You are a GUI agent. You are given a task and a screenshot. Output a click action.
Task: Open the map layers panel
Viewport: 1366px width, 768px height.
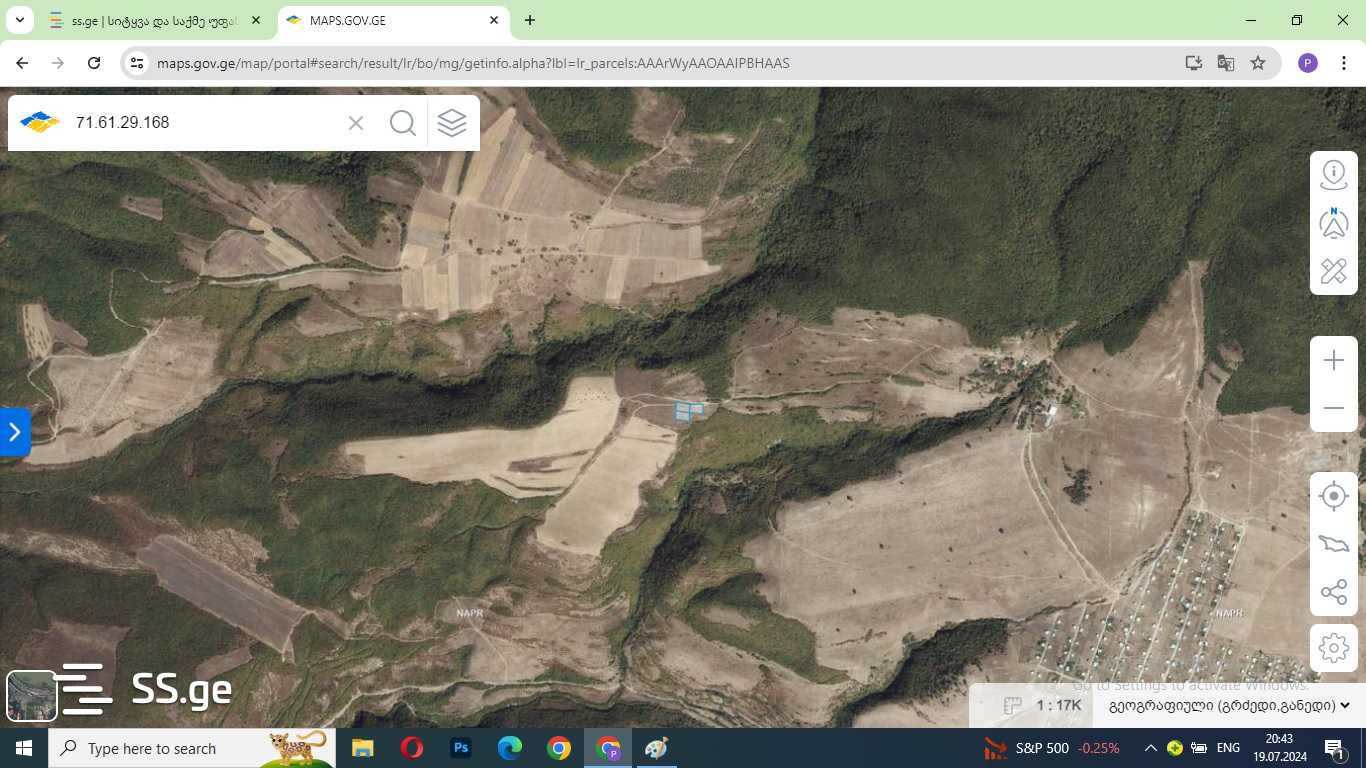[452, 123]
